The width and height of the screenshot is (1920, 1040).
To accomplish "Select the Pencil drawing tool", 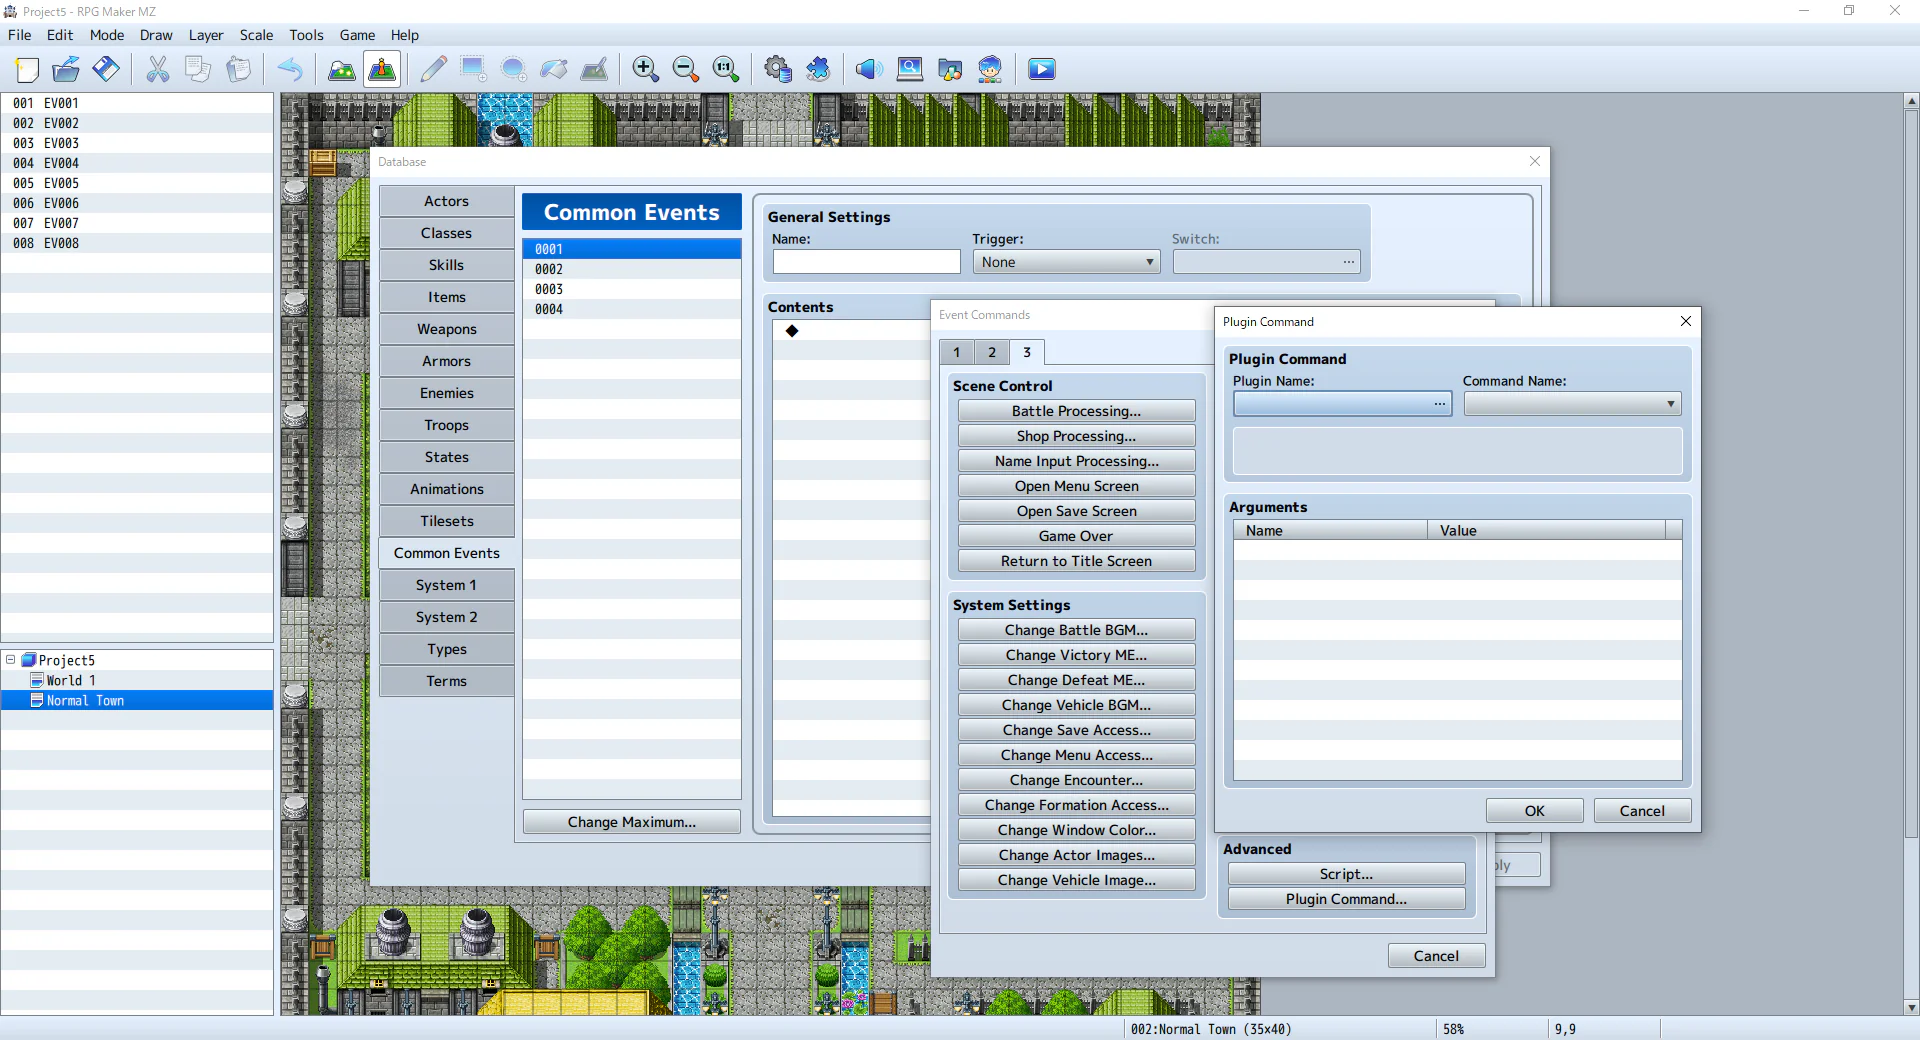I will [434, 69].
